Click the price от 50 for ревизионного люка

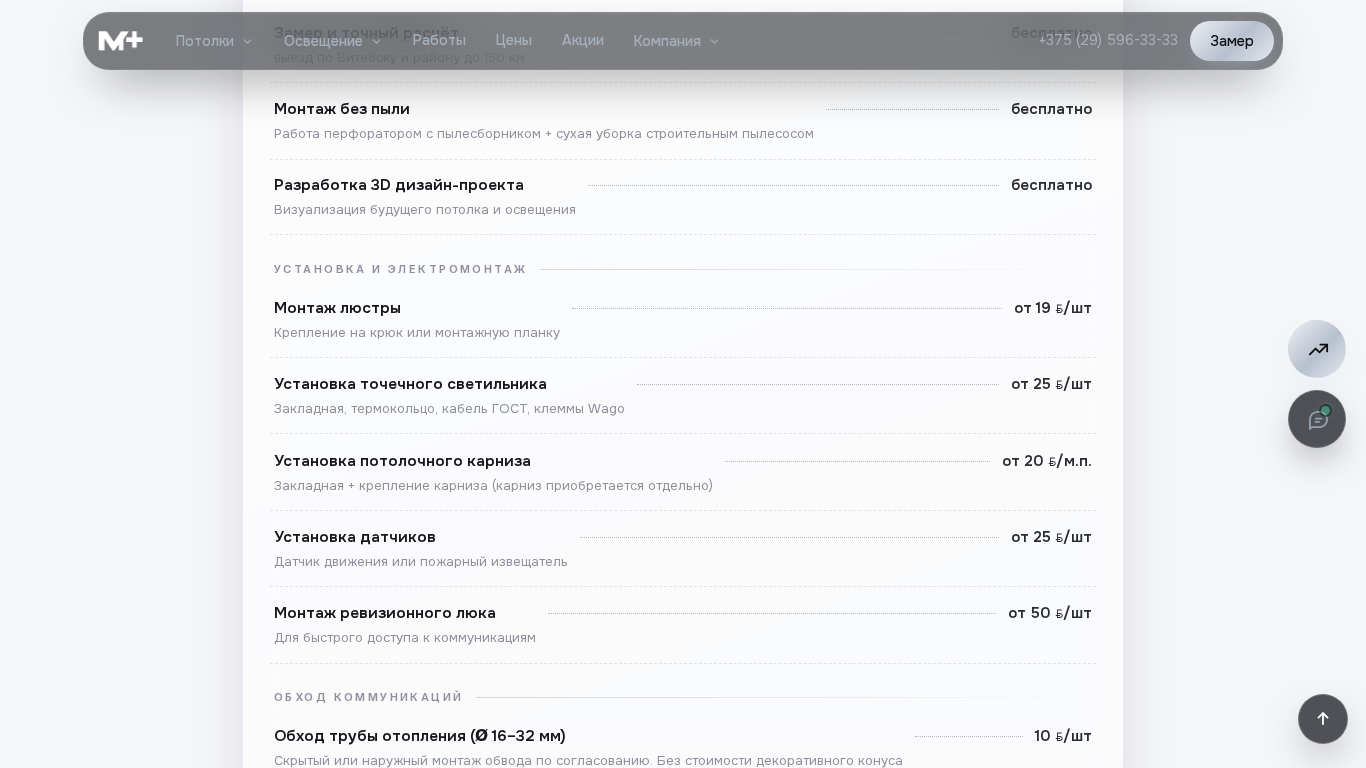tap(1050, 613)
